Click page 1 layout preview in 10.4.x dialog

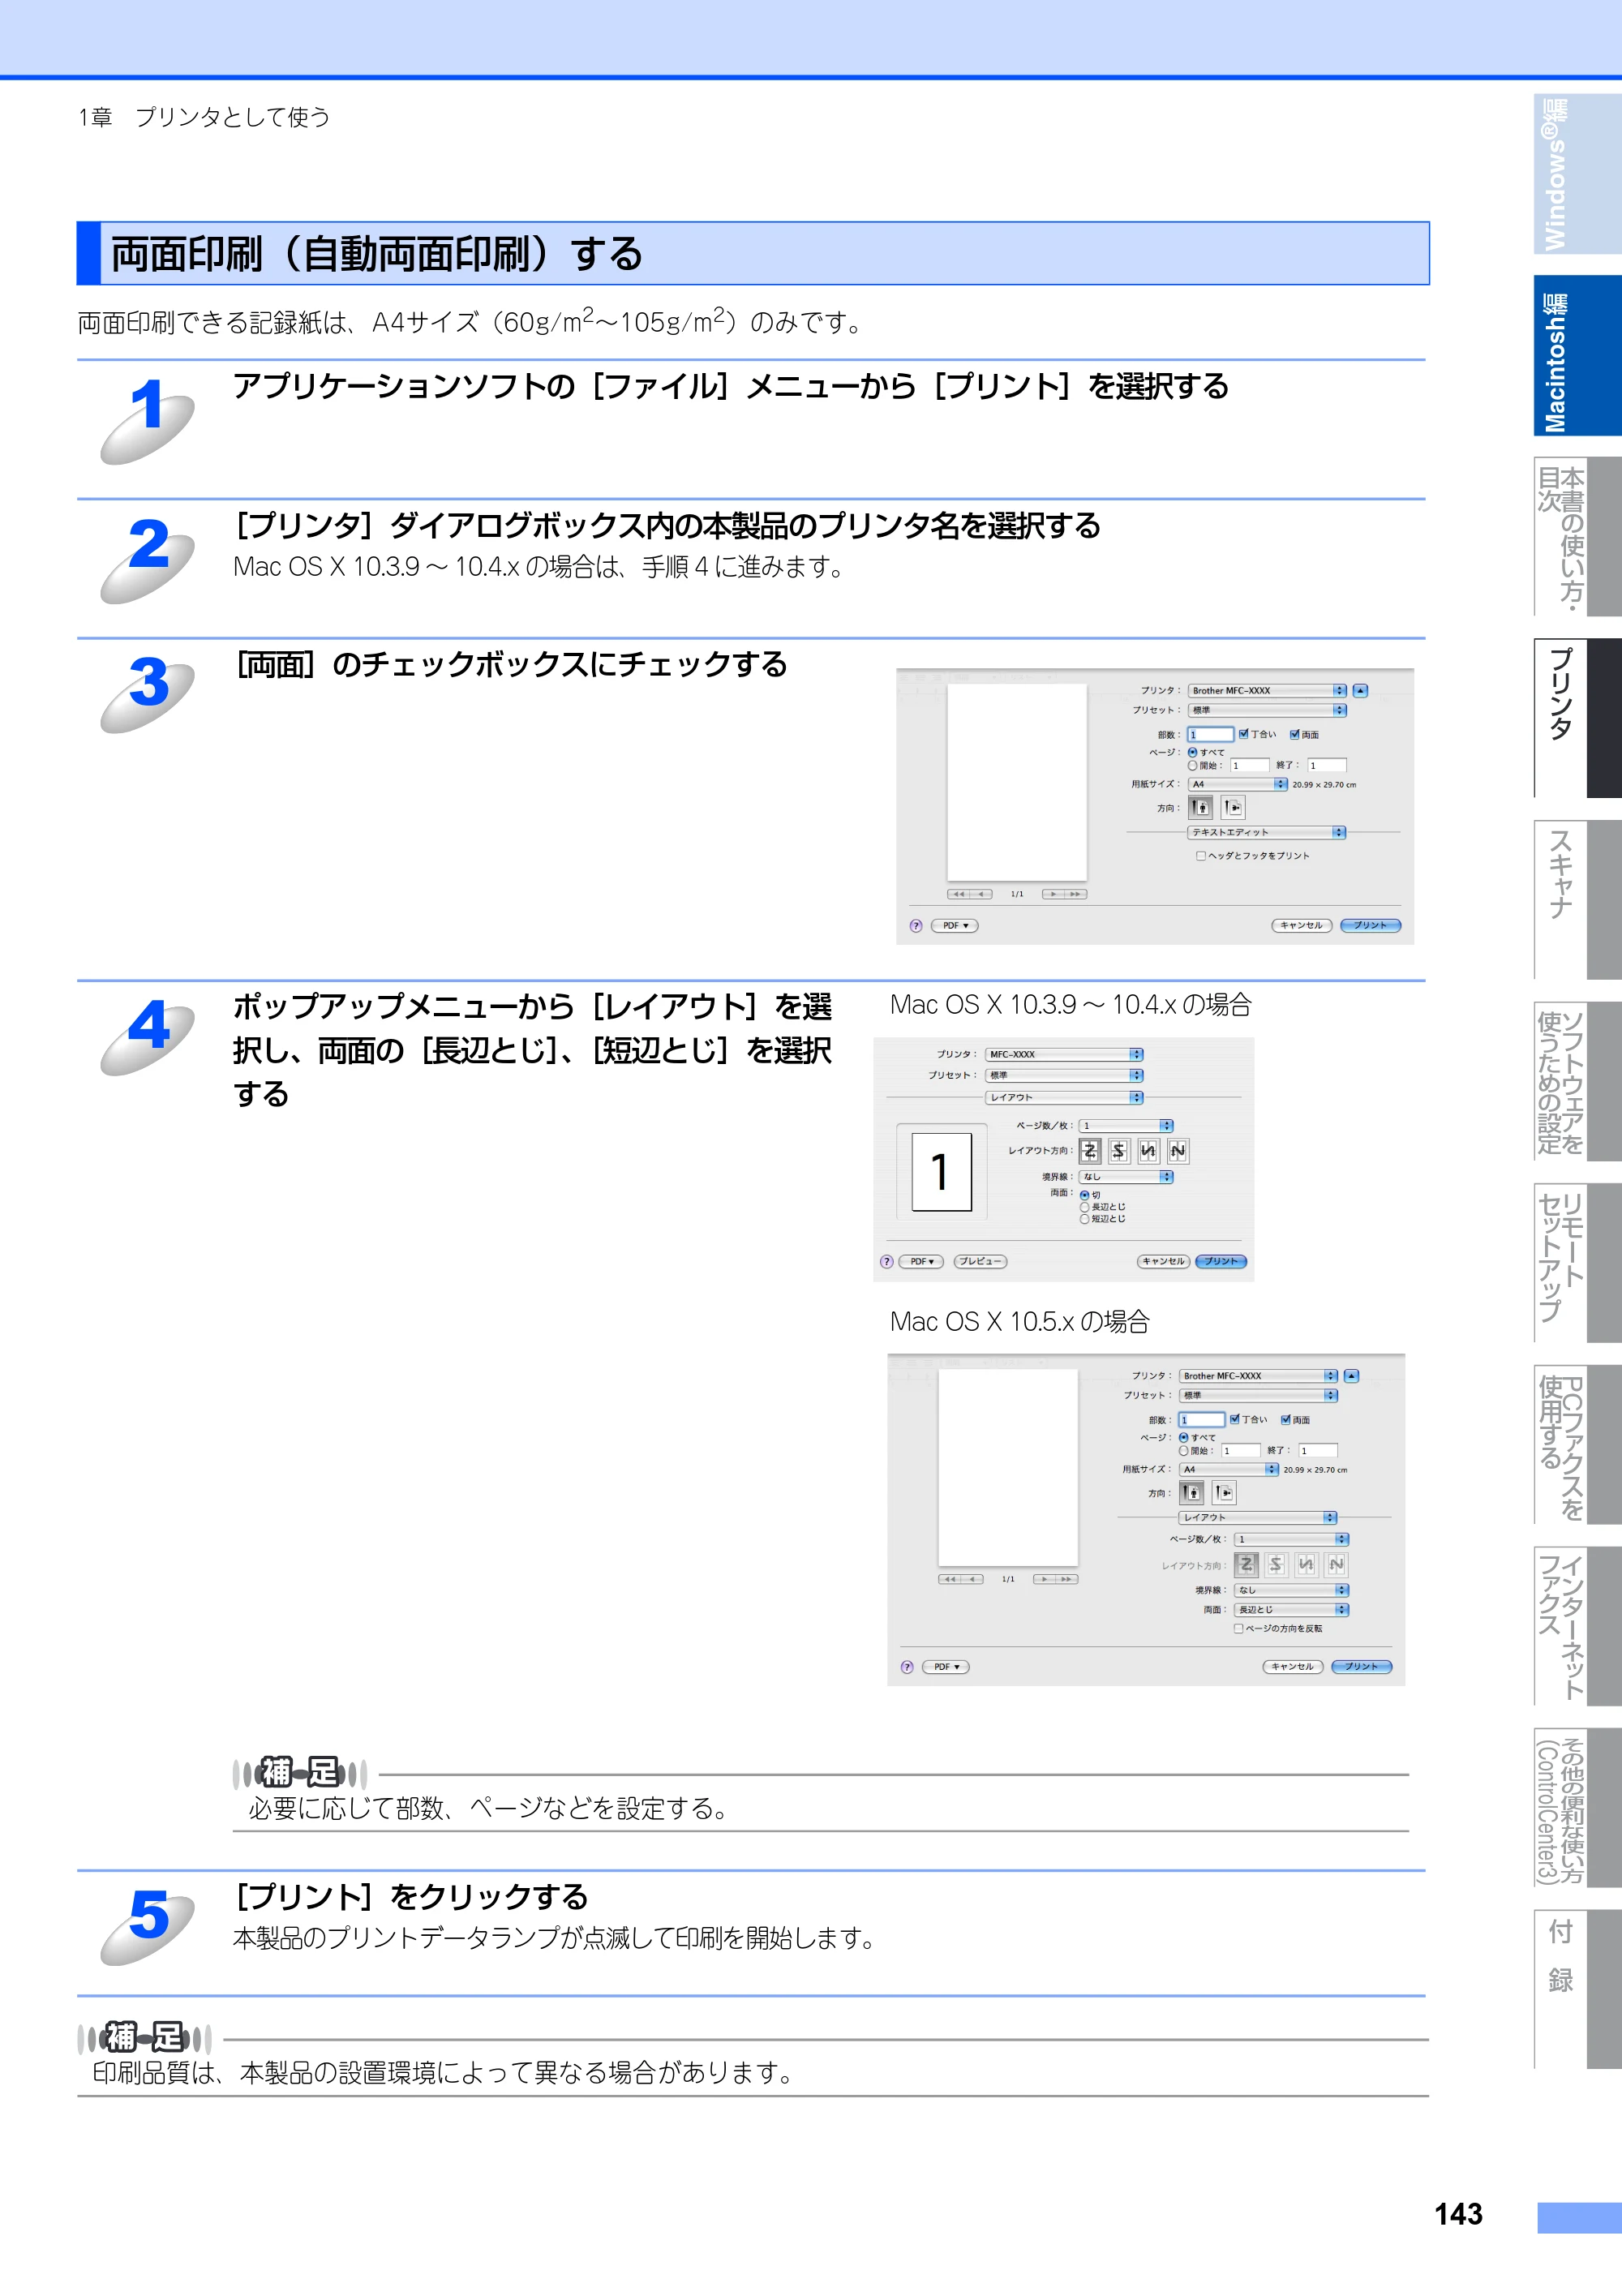tap(941, 1171)
